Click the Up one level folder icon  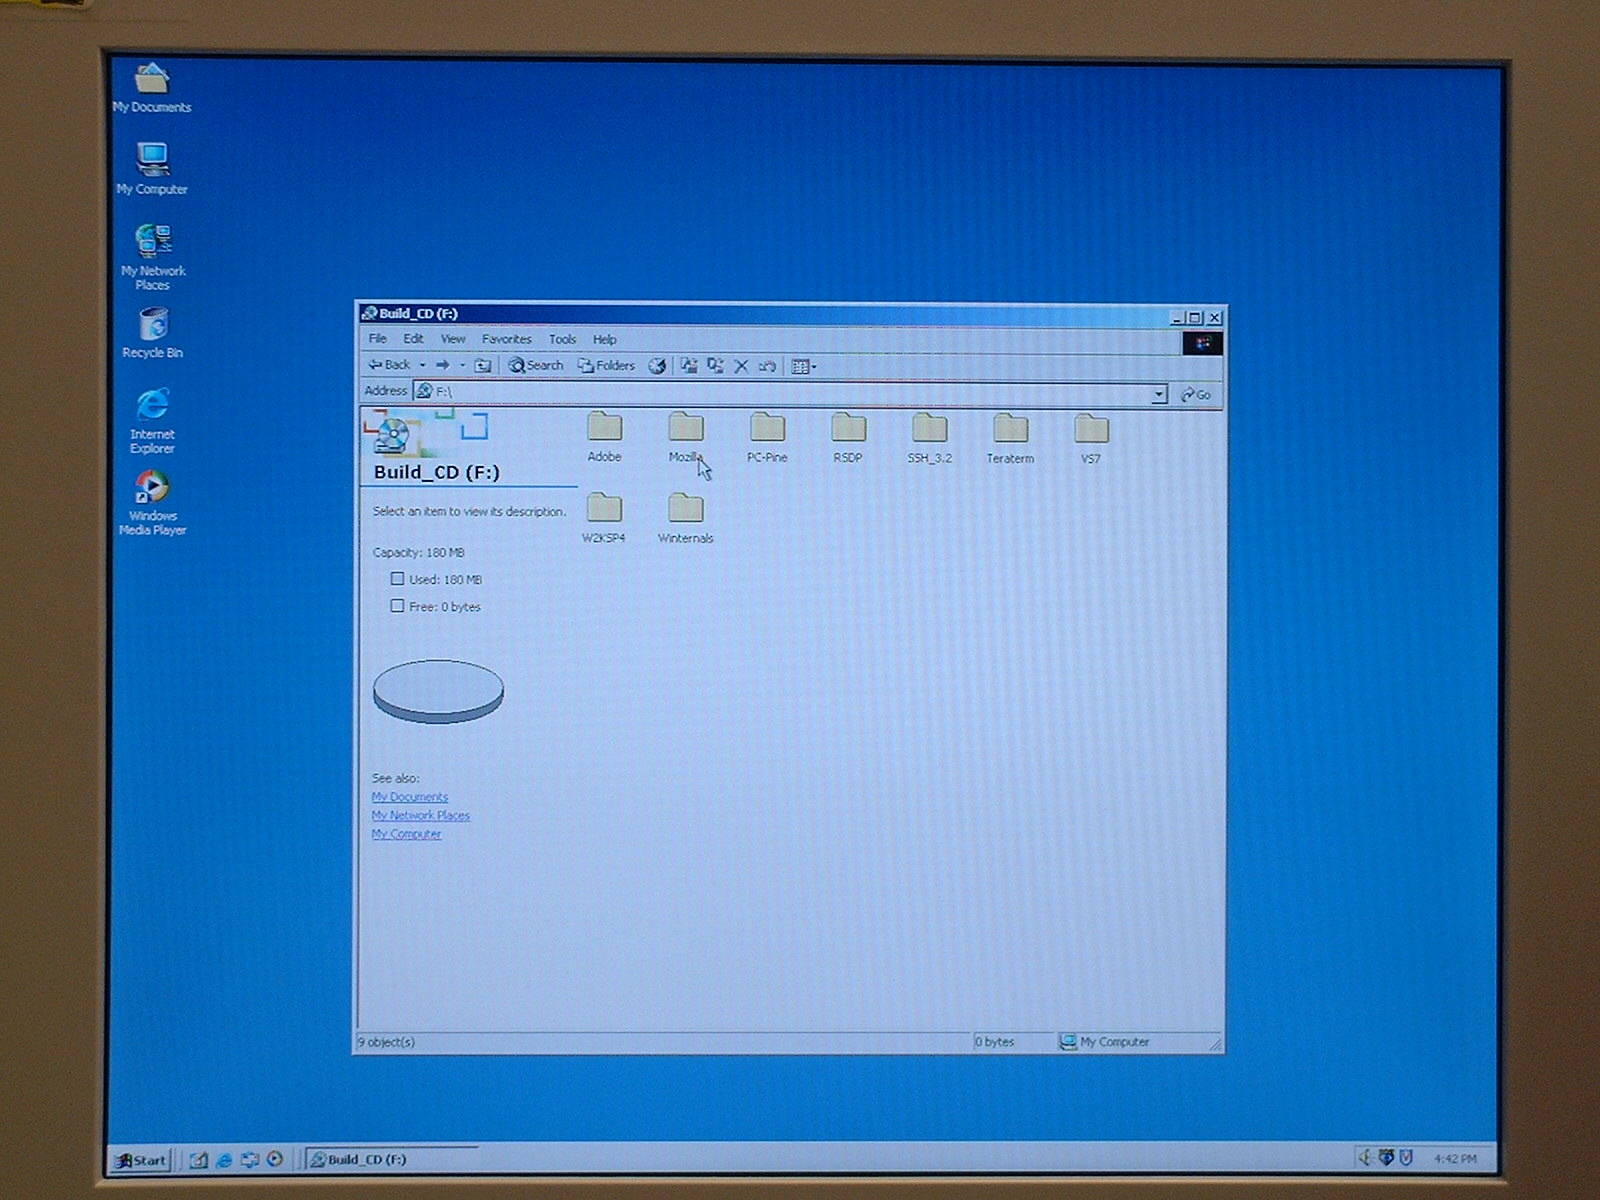[483, 366]
